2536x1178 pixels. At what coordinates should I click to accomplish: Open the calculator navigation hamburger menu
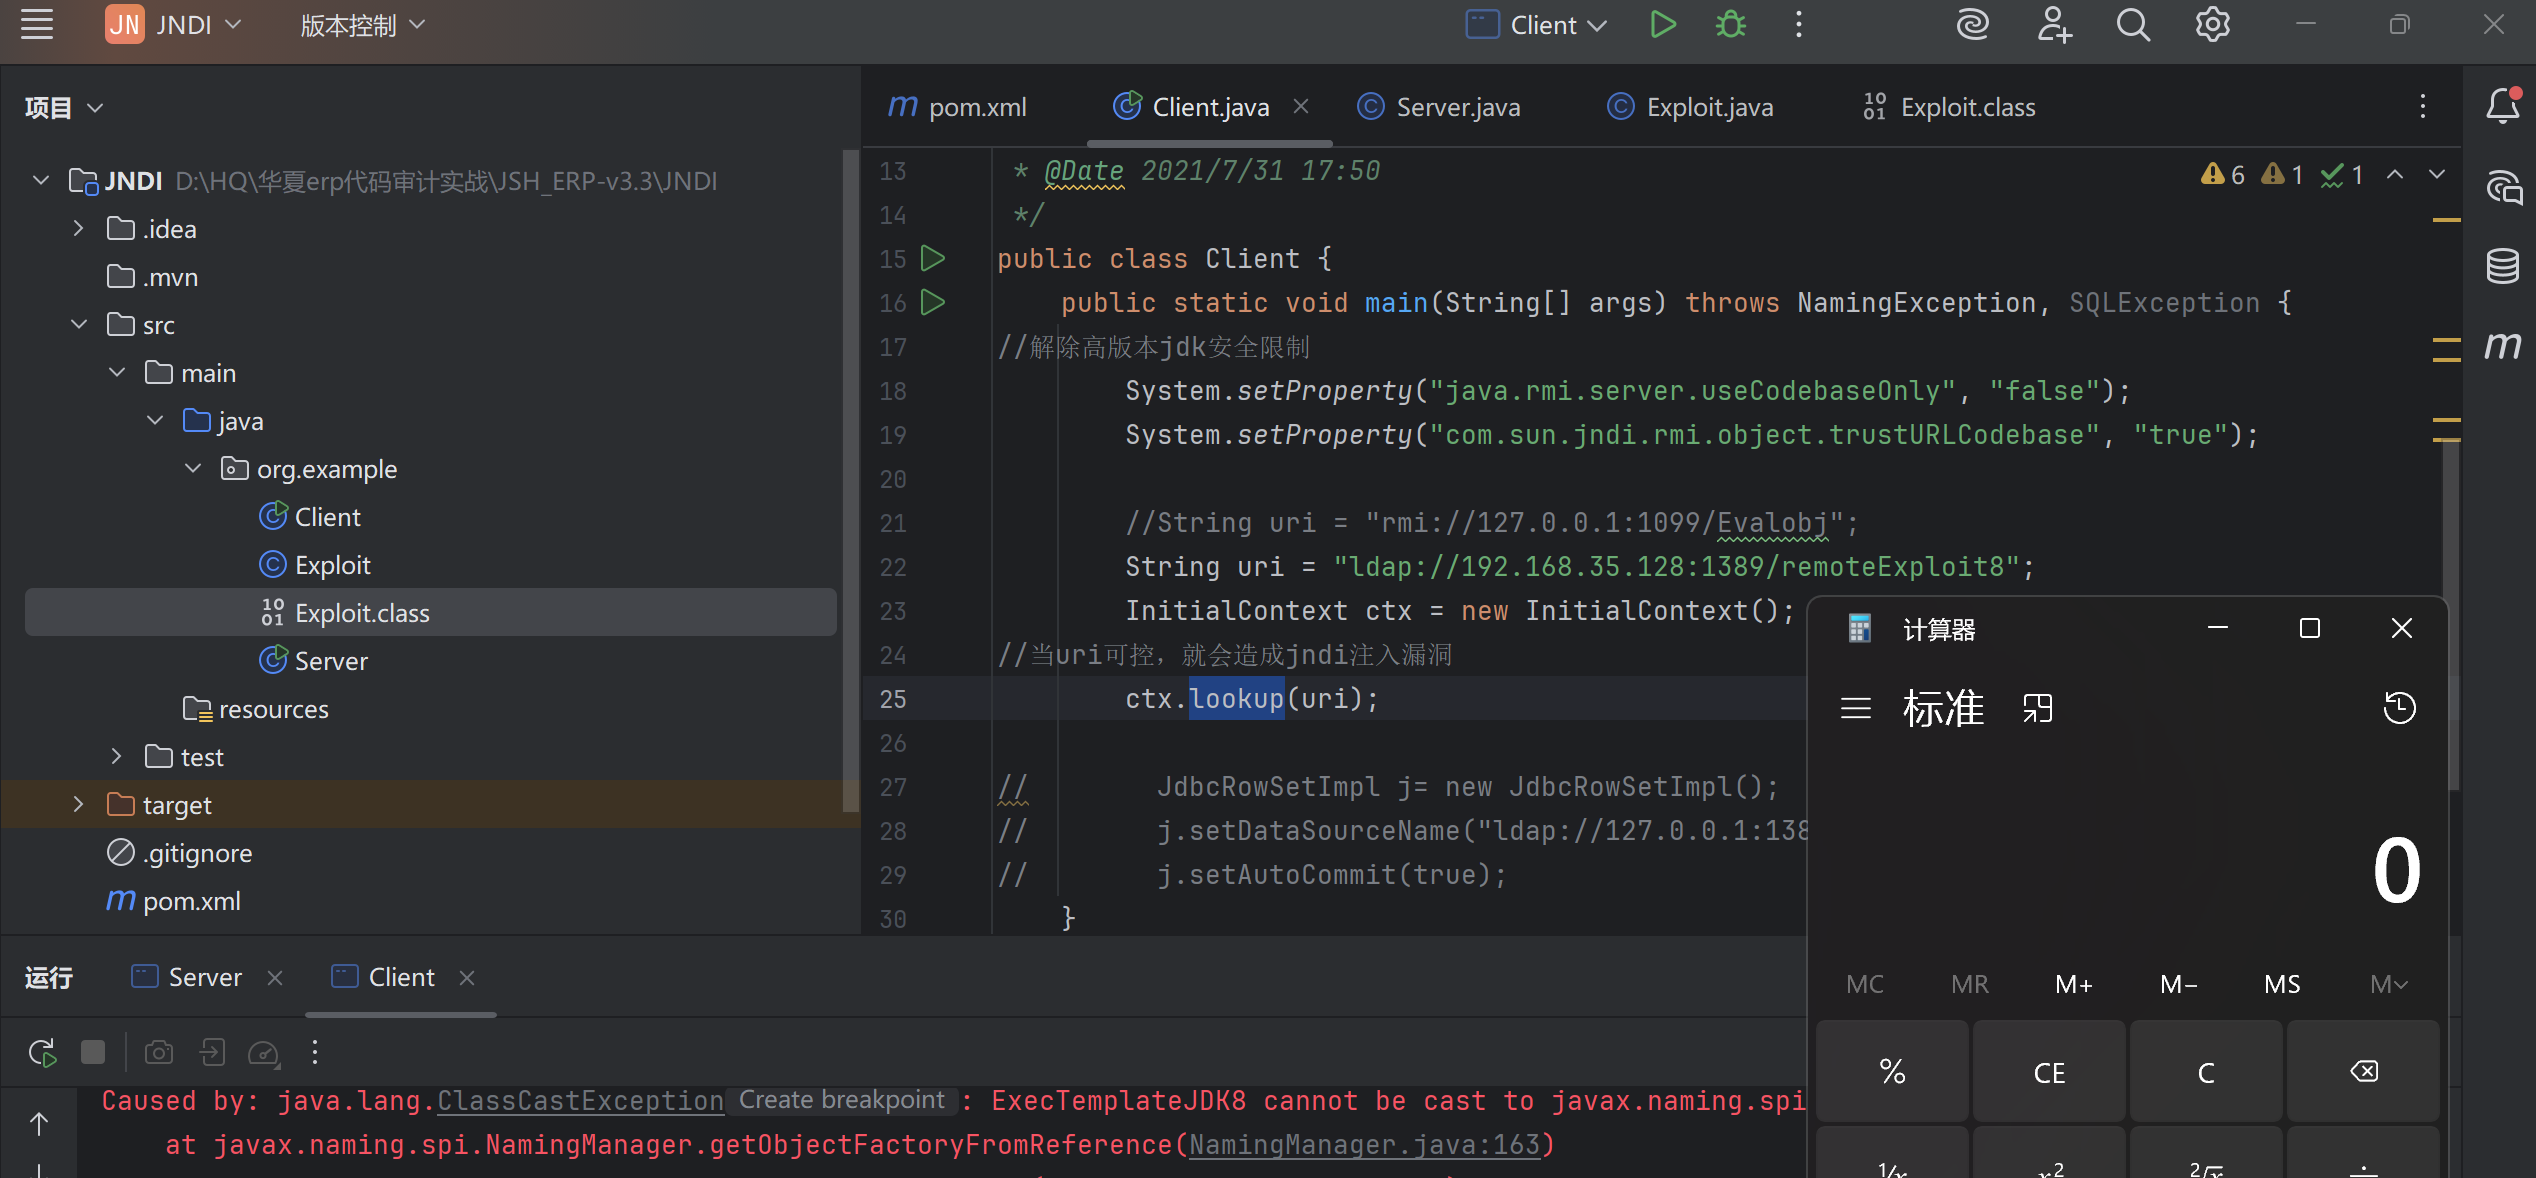tap(1855, 708)
